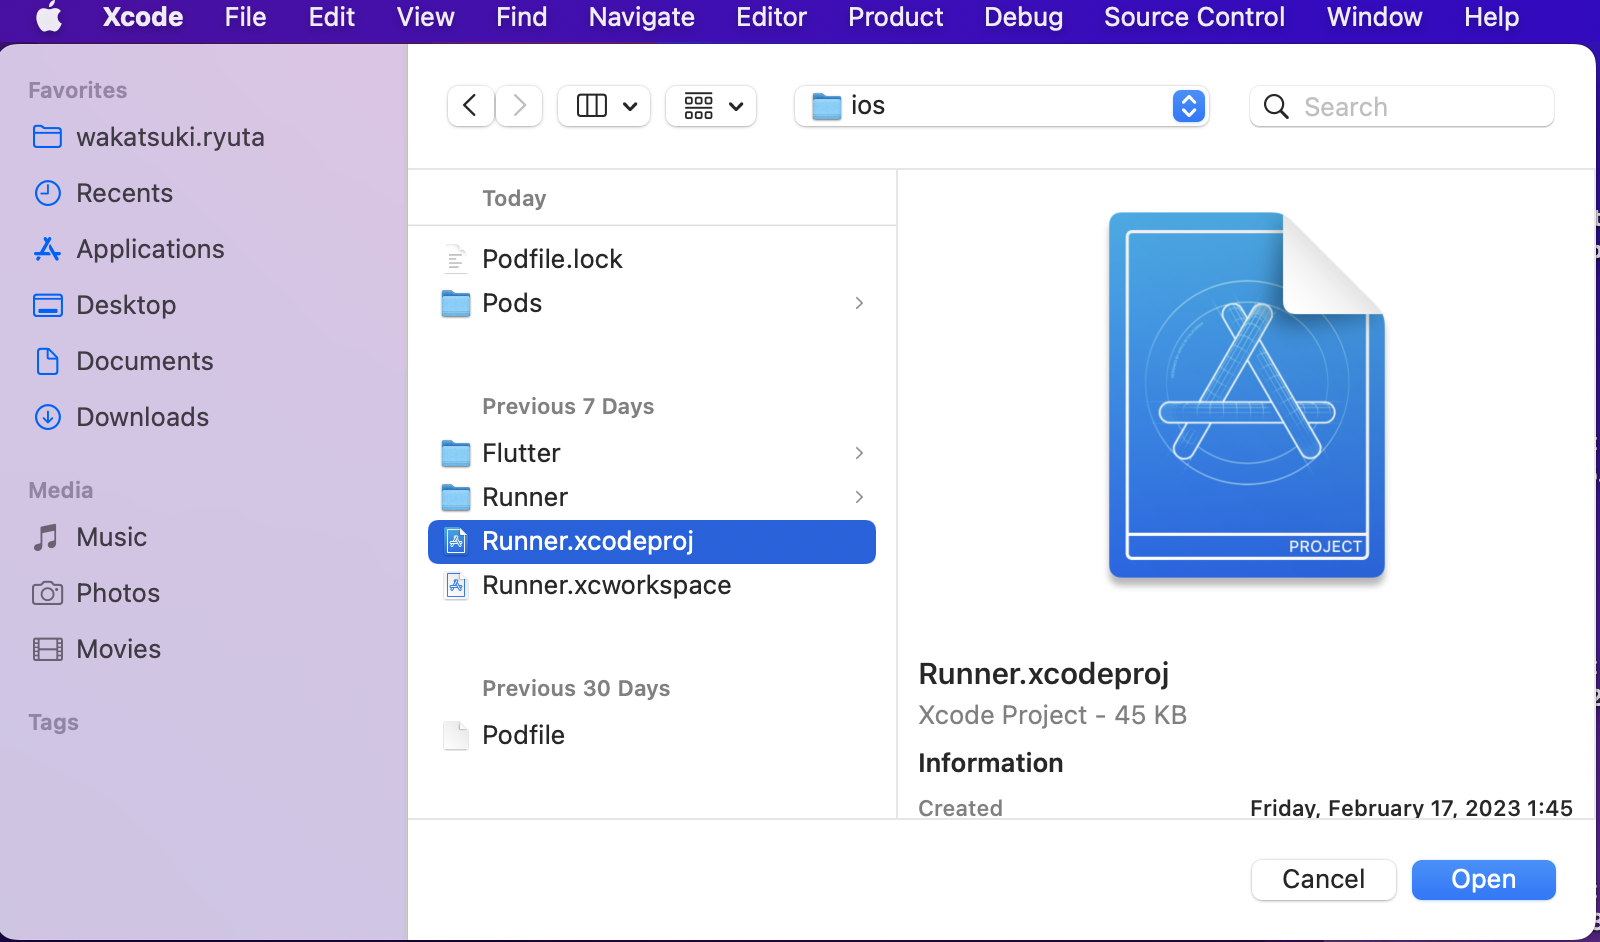
Task: Click the Runner.xcodeproj file icon
Action: point(456,541)
